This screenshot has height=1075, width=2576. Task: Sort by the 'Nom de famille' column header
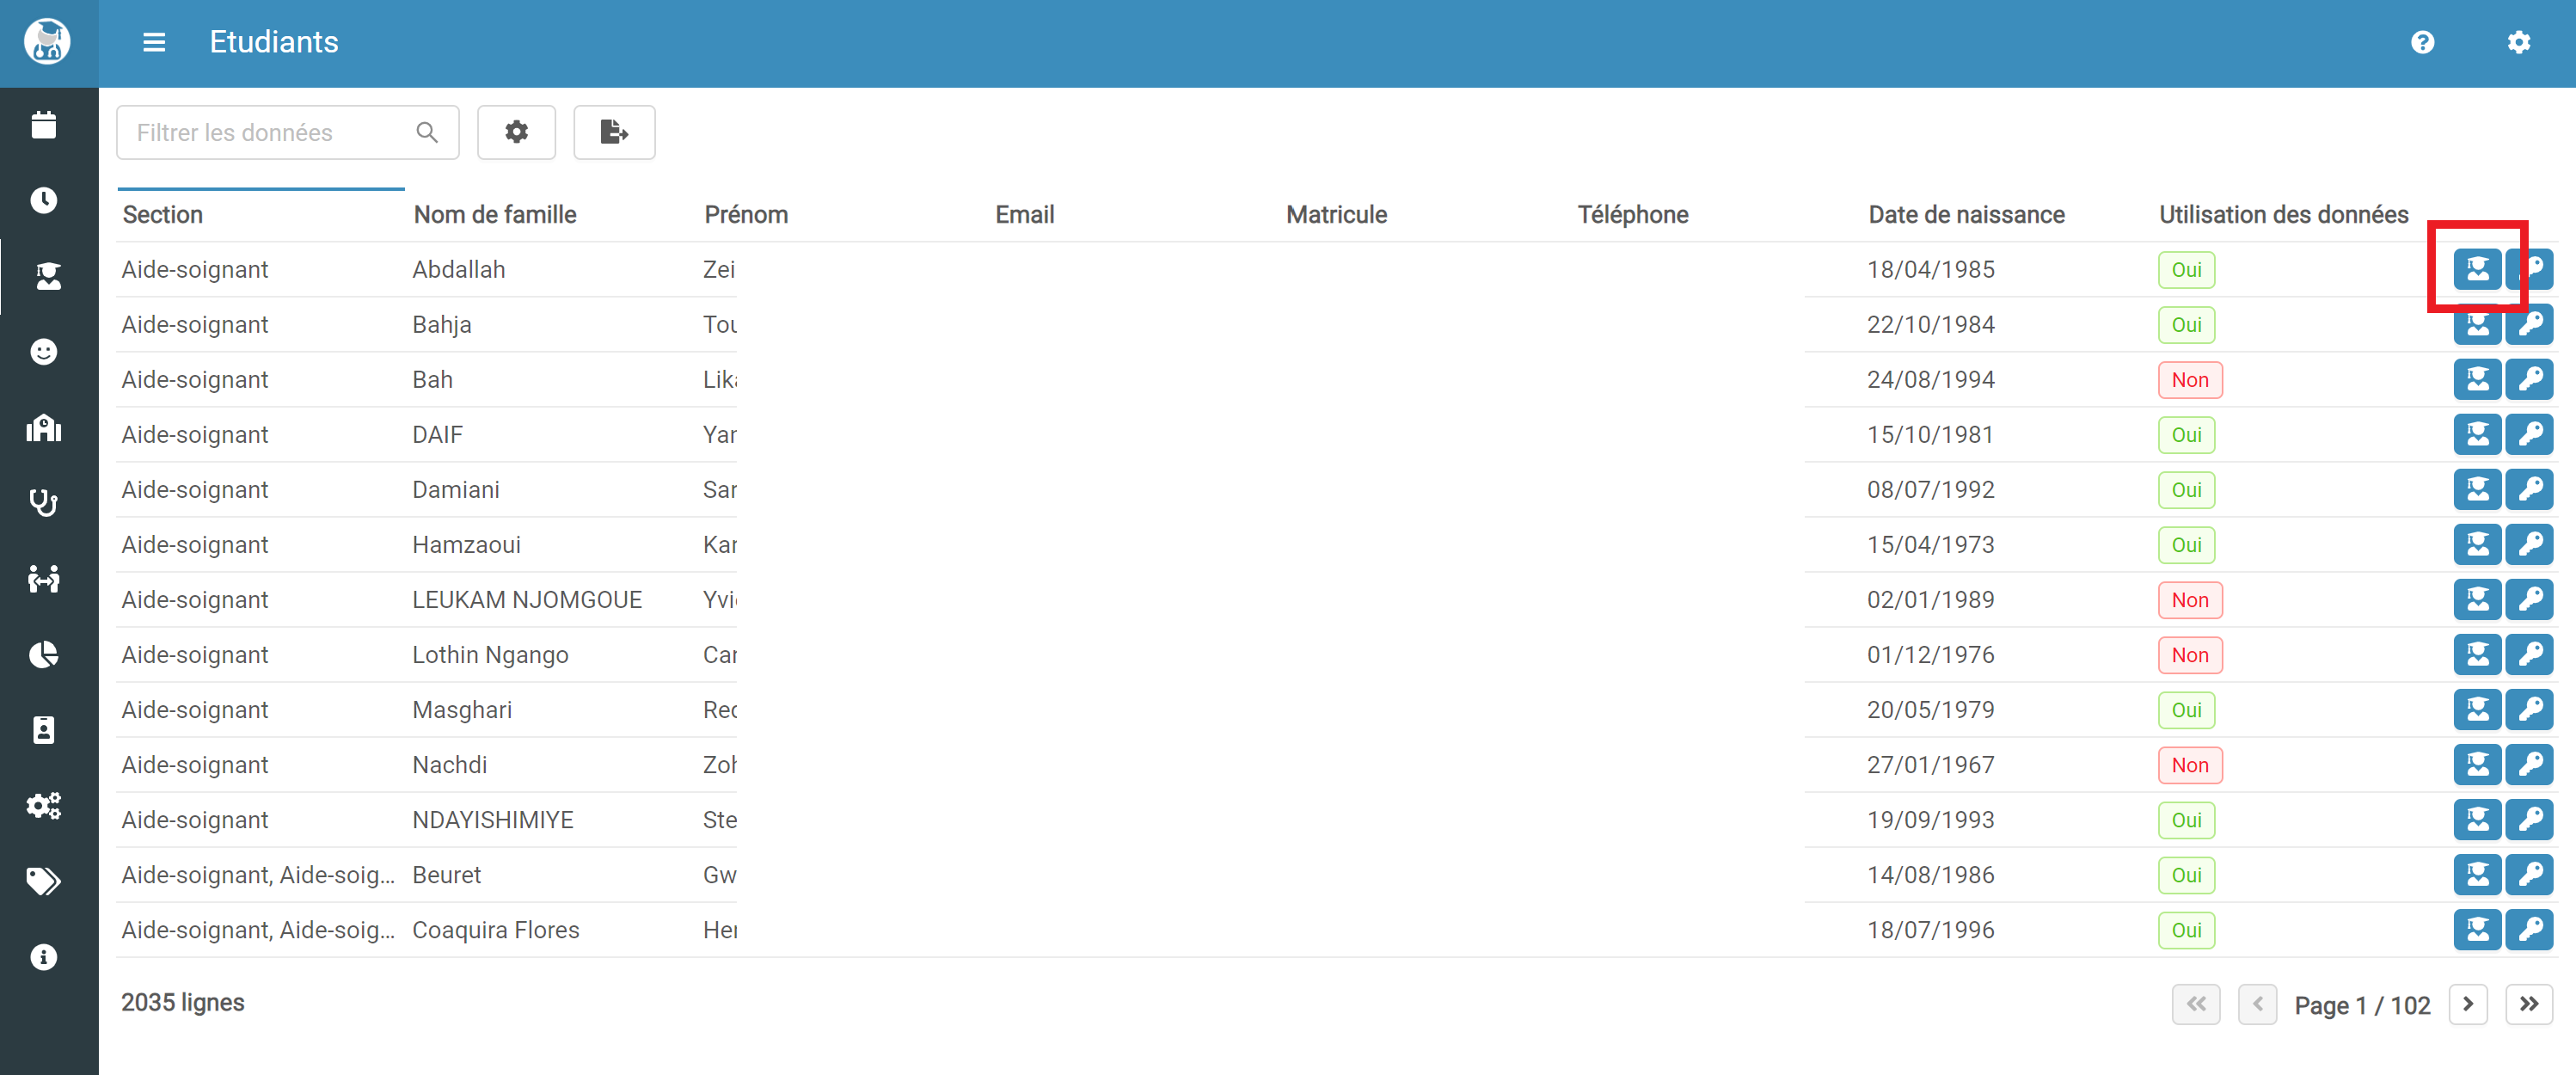click(x=495, y=214)
